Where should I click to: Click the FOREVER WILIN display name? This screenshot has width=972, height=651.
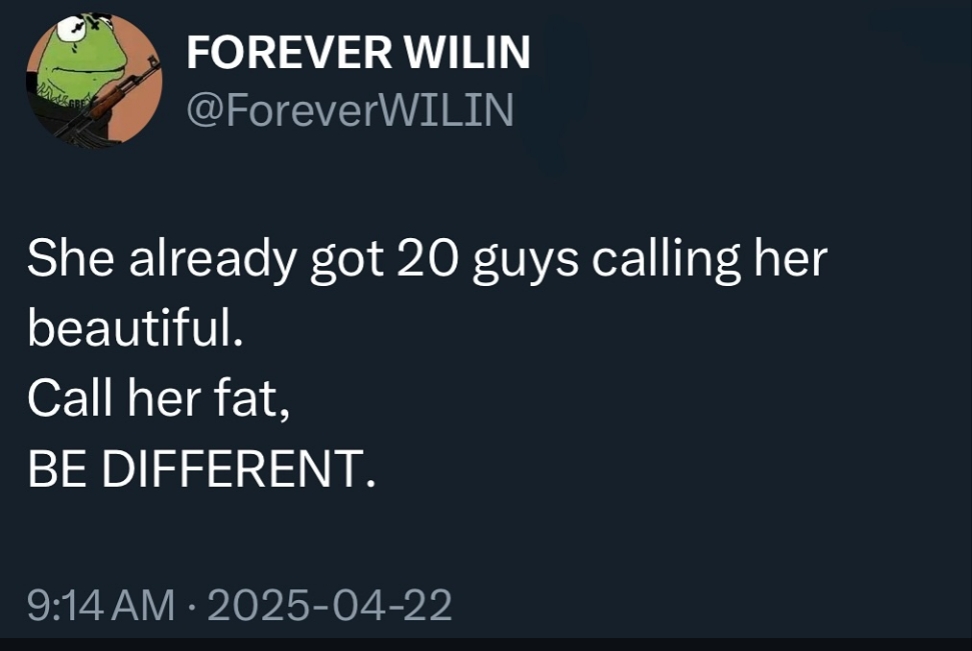[x=358, y=53]
